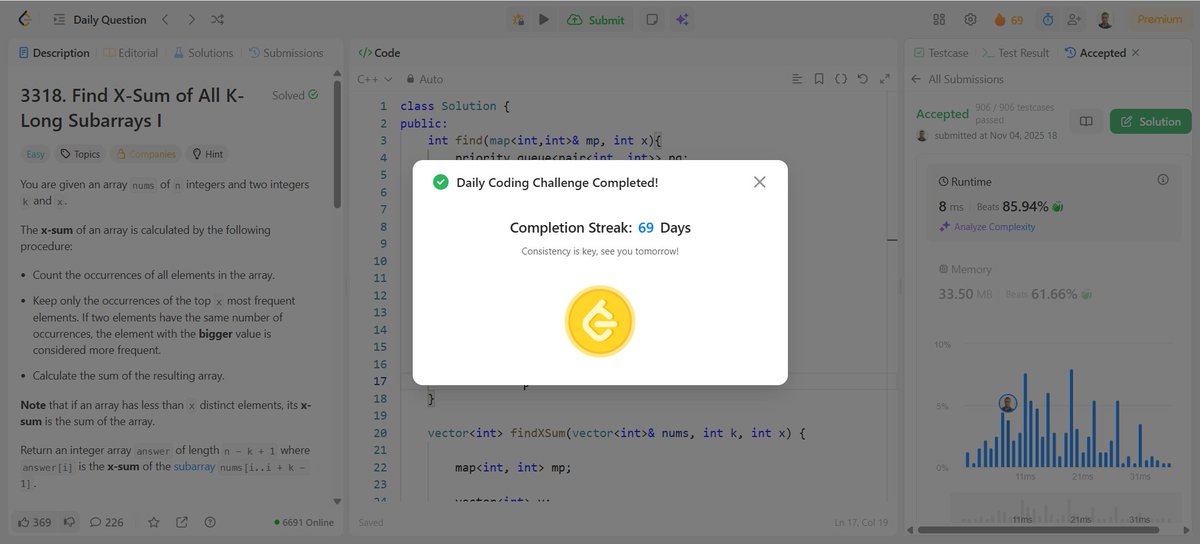The image size is (1200, 544).
Task: Click the debugger bug icon
Action: click(518, 19)
